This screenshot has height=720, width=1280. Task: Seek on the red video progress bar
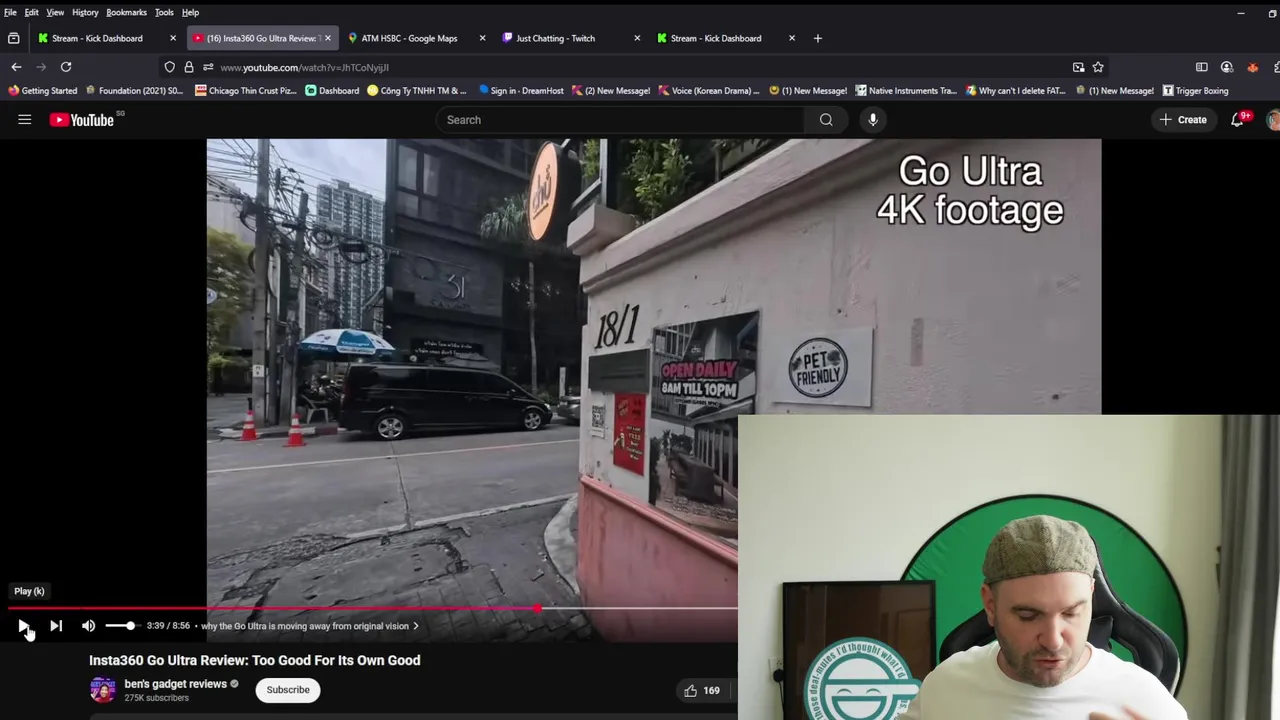372,608
